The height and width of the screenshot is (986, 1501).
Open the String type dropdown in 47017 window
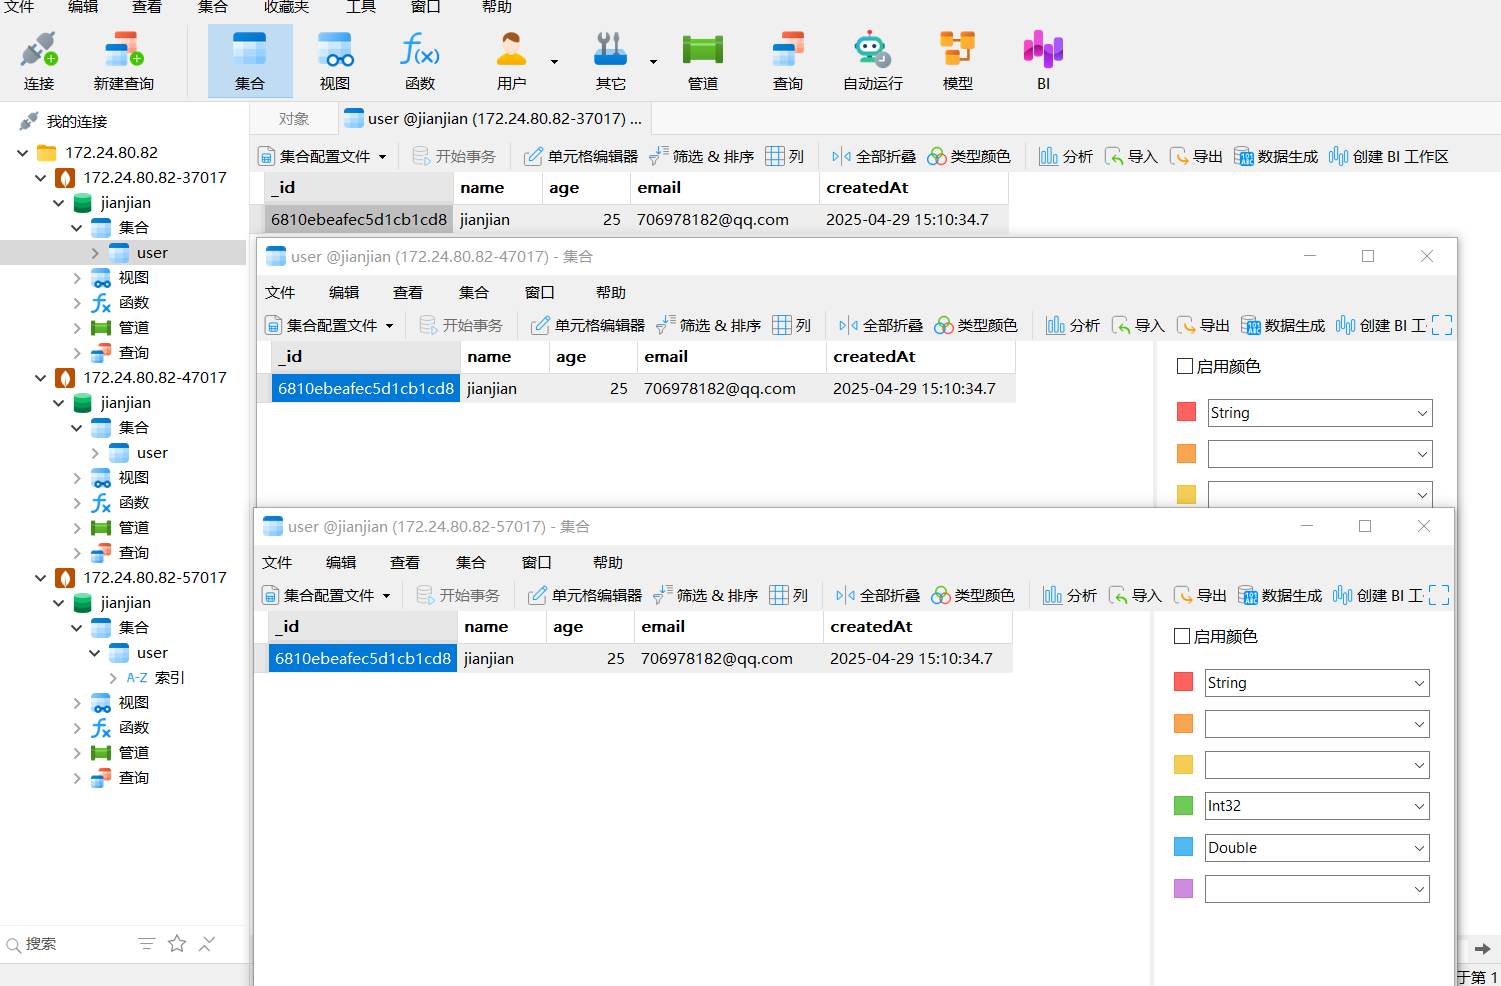point(1320,413)
